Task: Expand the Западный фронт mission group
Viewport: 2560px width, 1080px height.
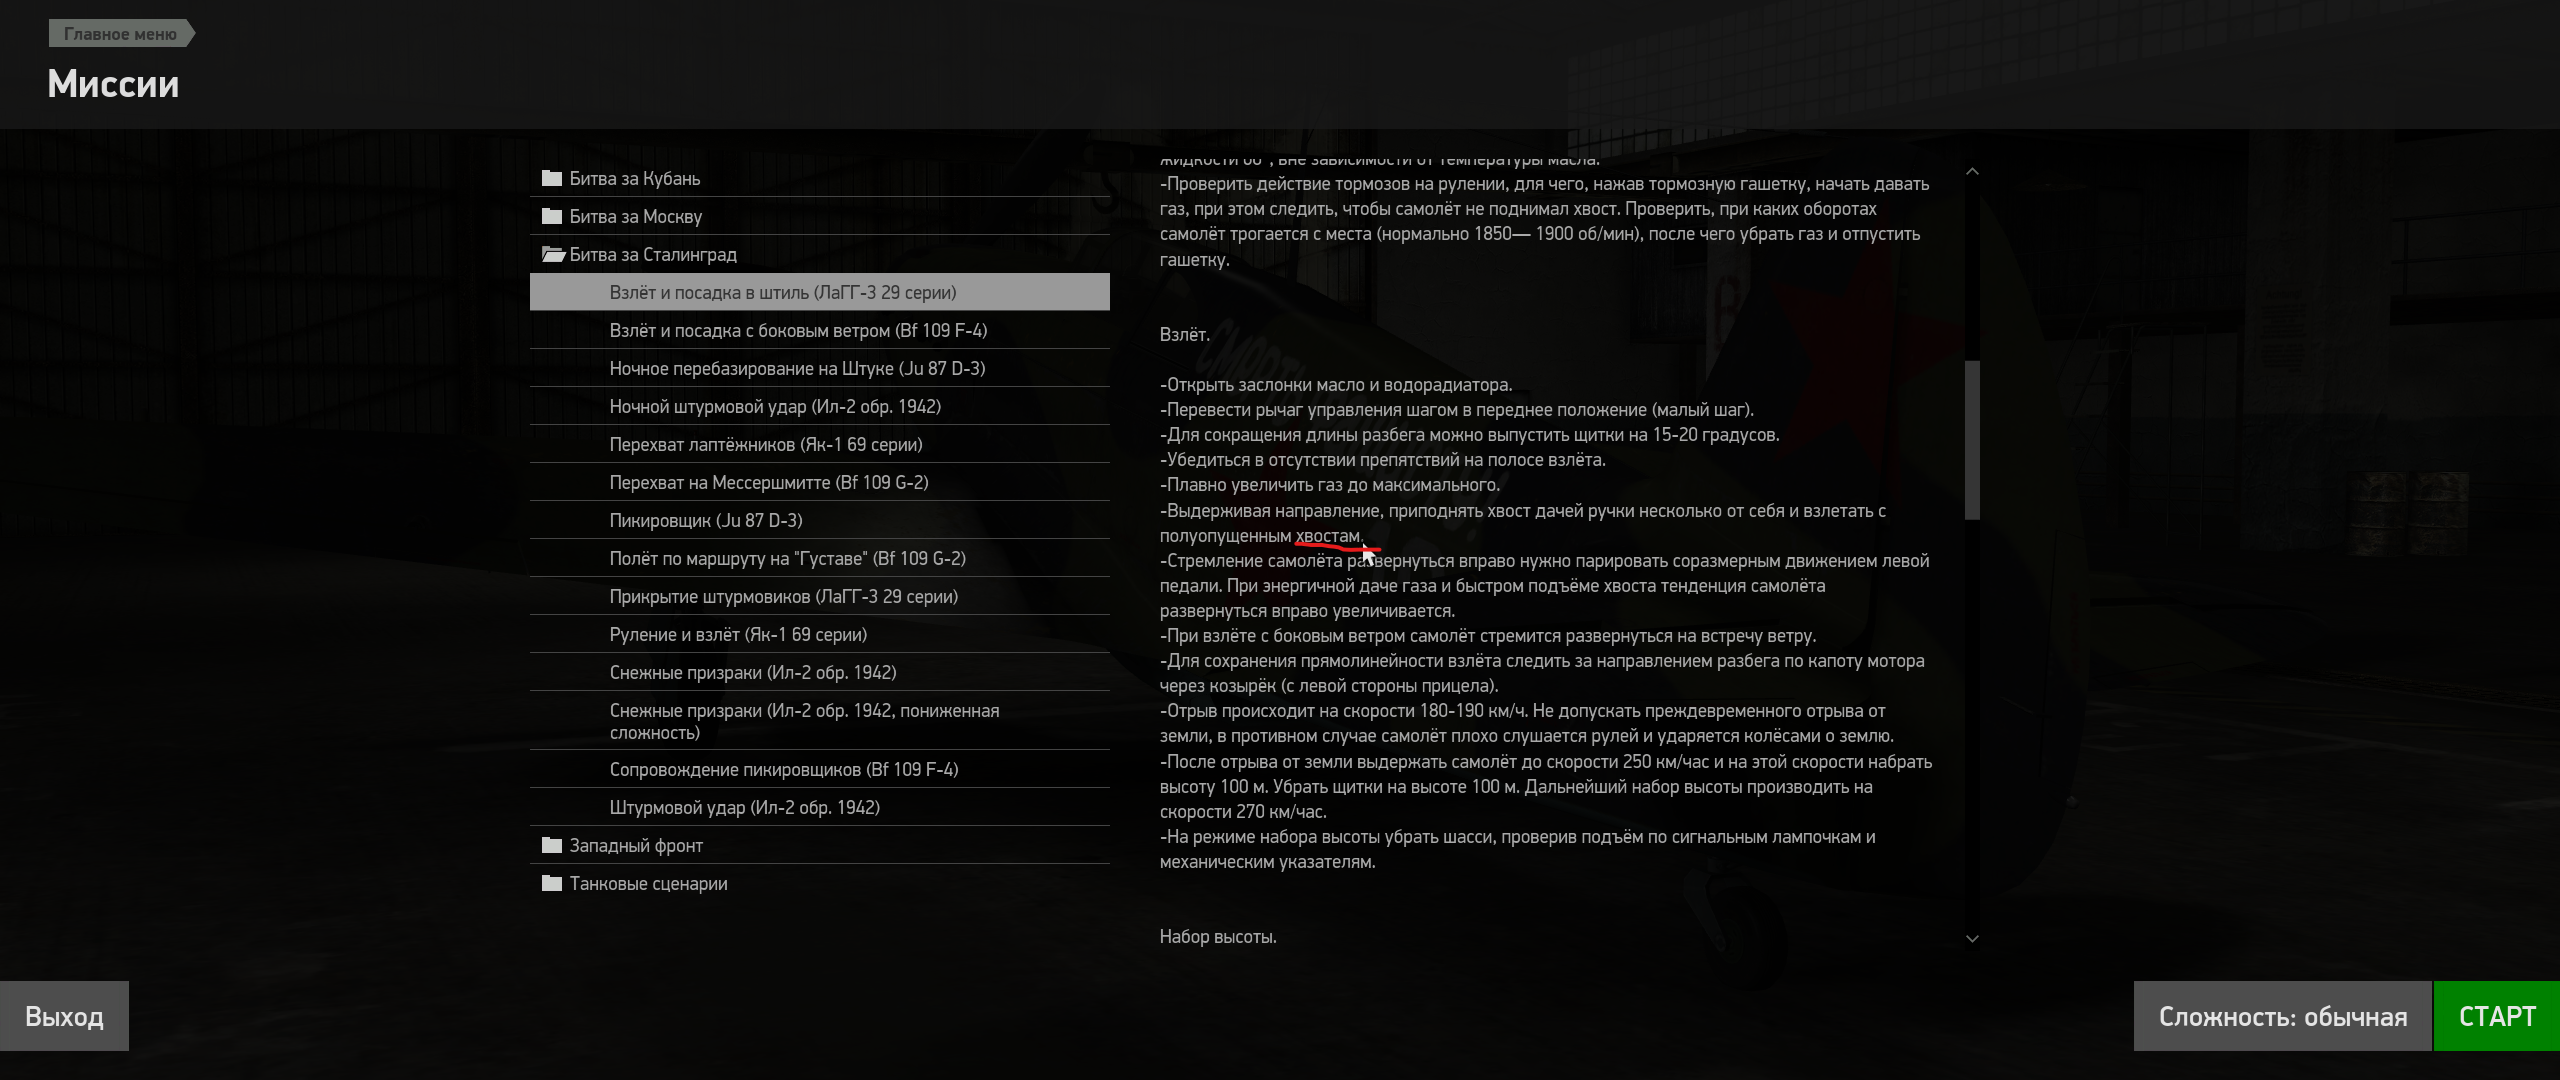Action: [x=820, y=845]
